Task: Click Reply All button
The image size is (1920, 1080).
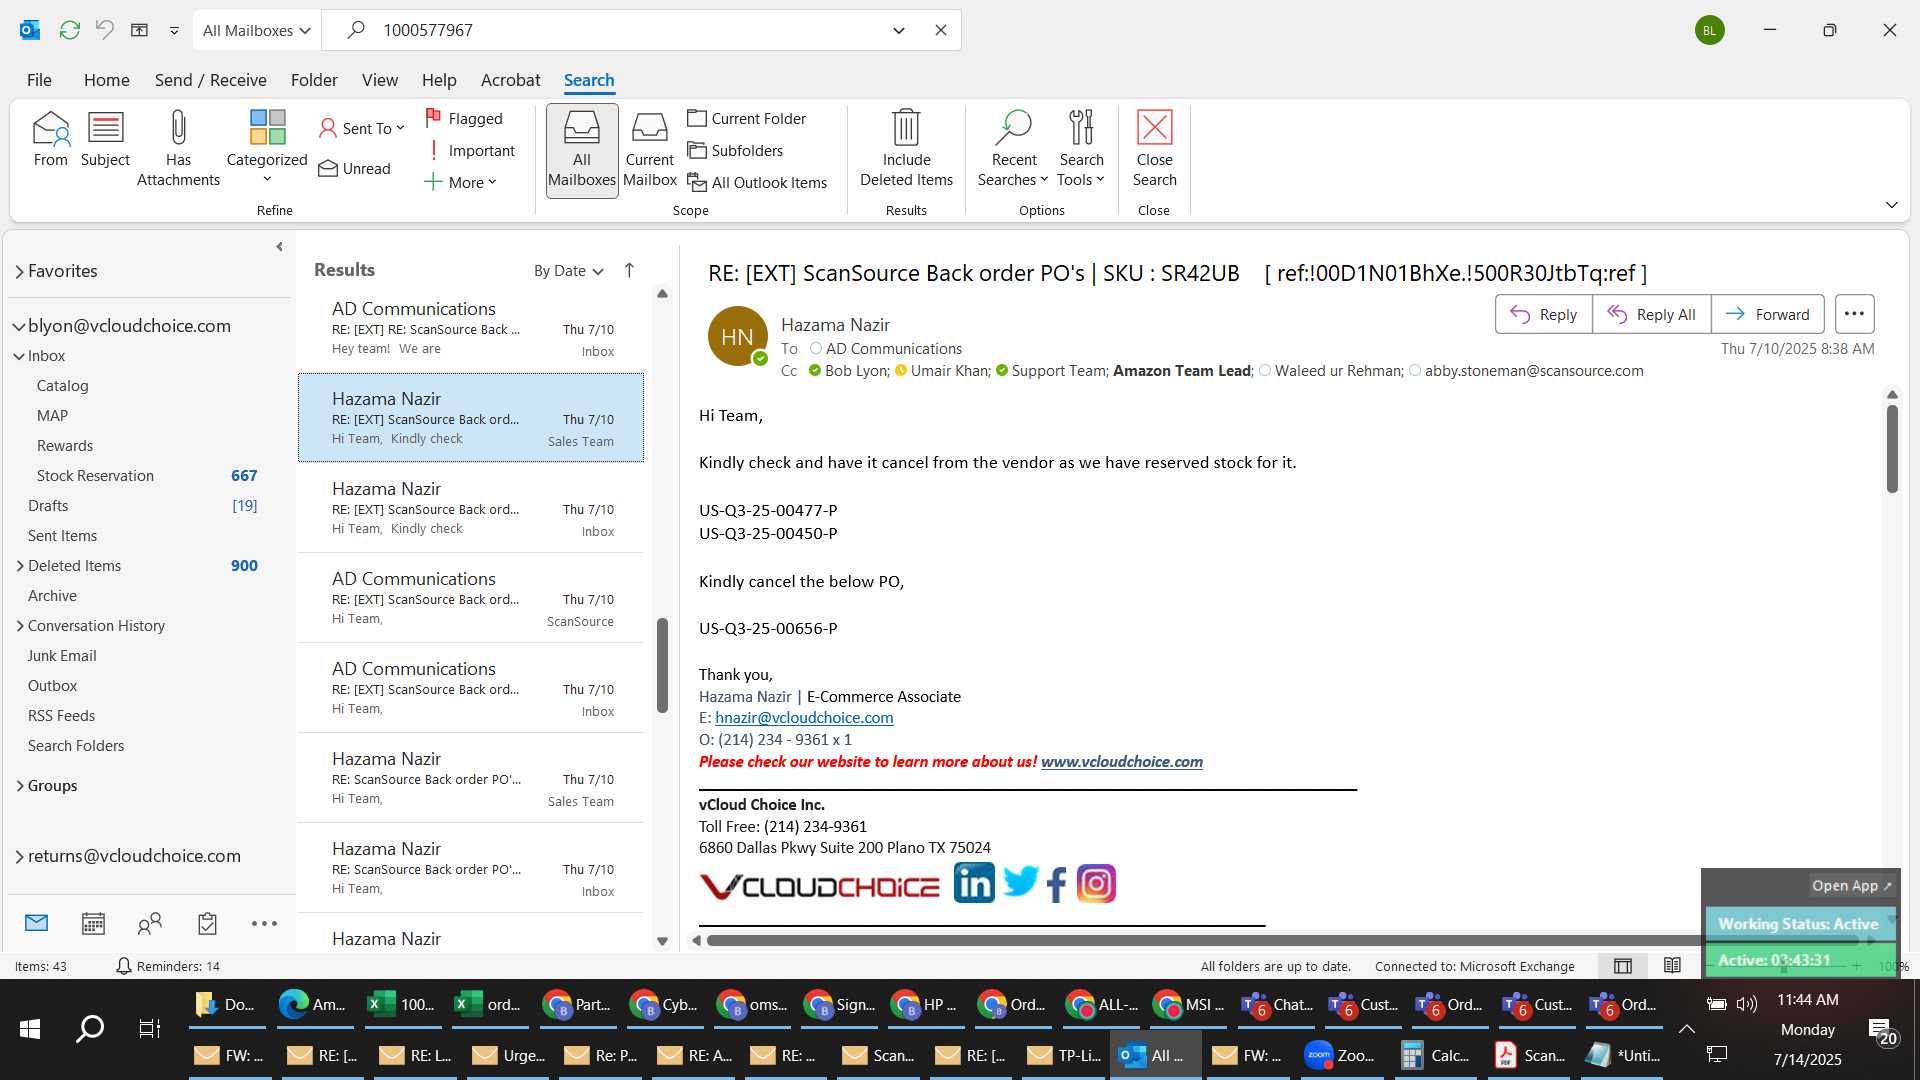Action: [1651, 314]
